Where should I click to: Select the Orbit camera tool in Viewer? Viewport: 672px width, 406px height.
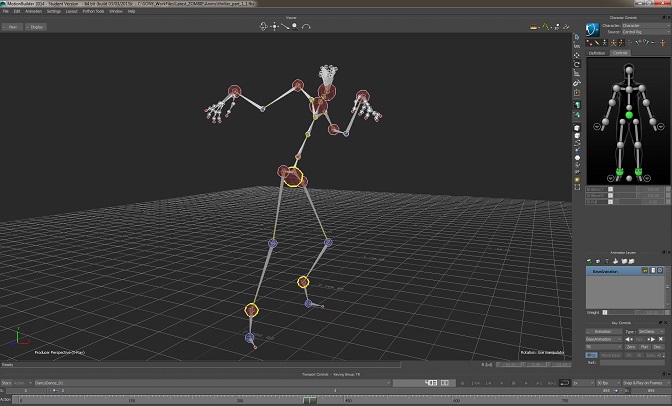(264, 27)
